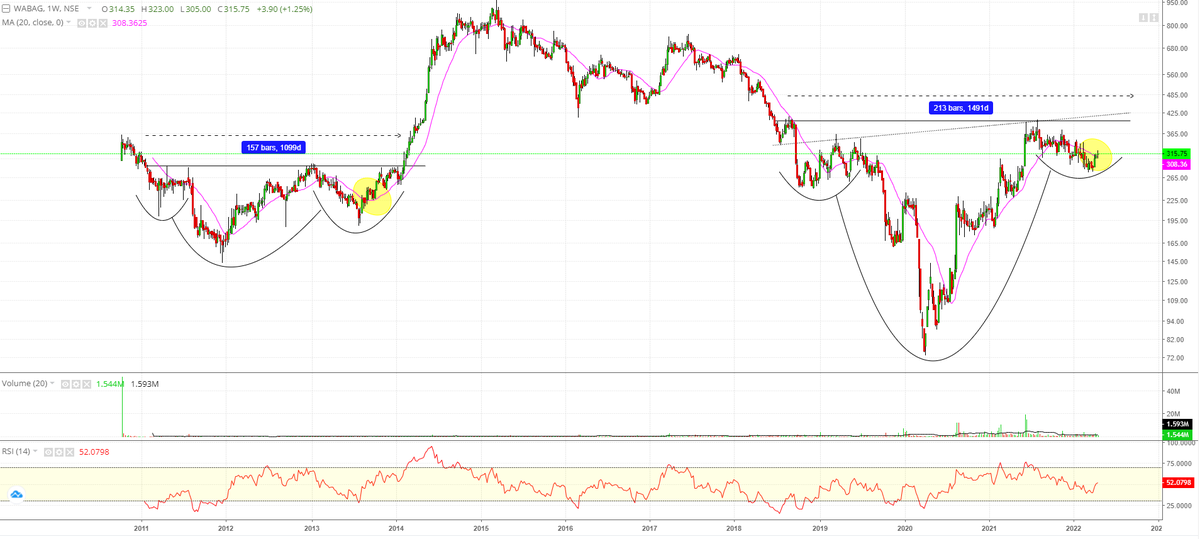This screenshot has width=1200, height=539.
Task: Hide the Volume (20) indicator with eye icon
Action: 65,384
